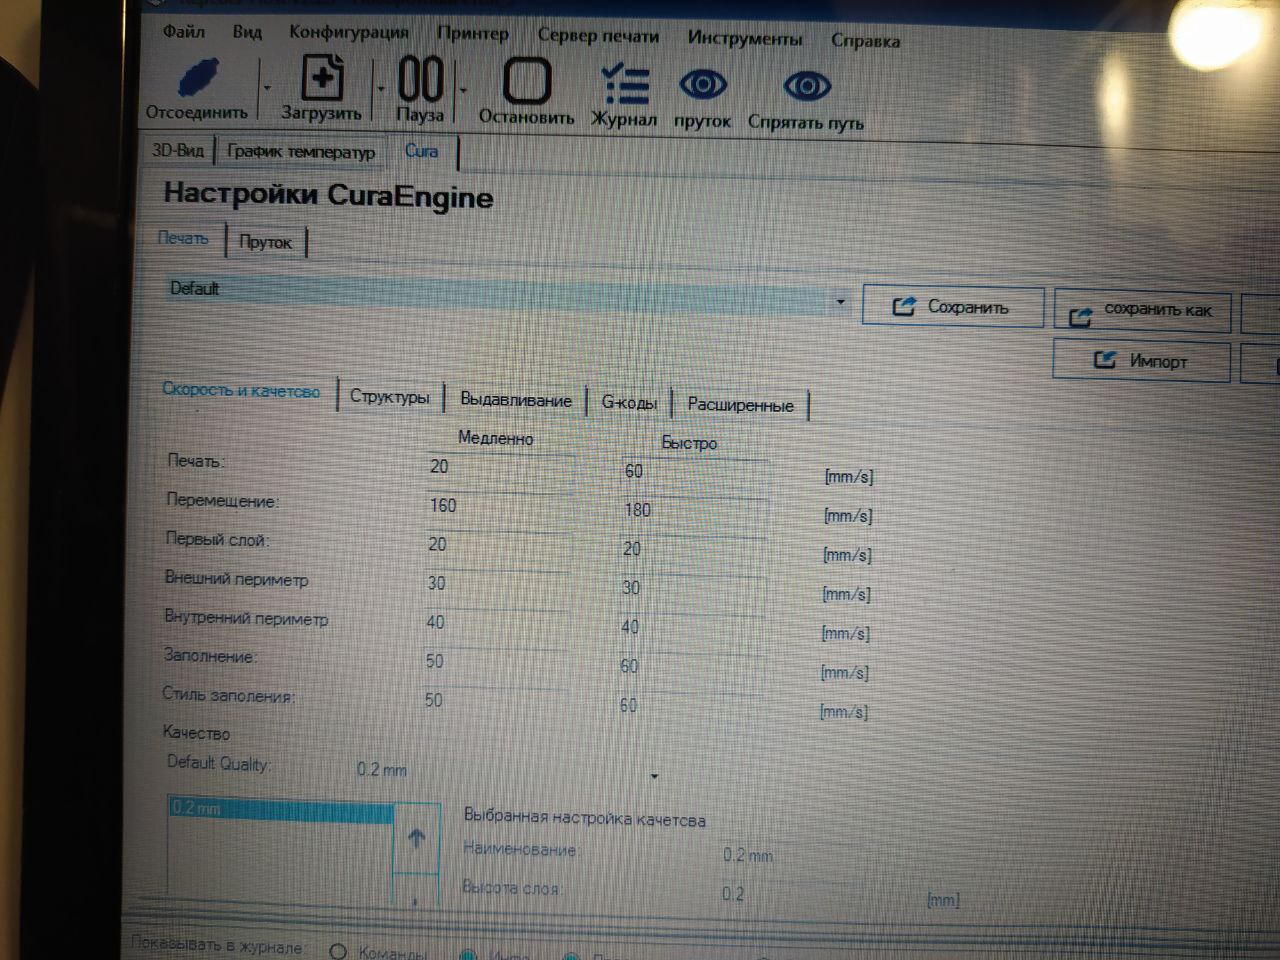Open the Инструменты menu

(745, 39)
